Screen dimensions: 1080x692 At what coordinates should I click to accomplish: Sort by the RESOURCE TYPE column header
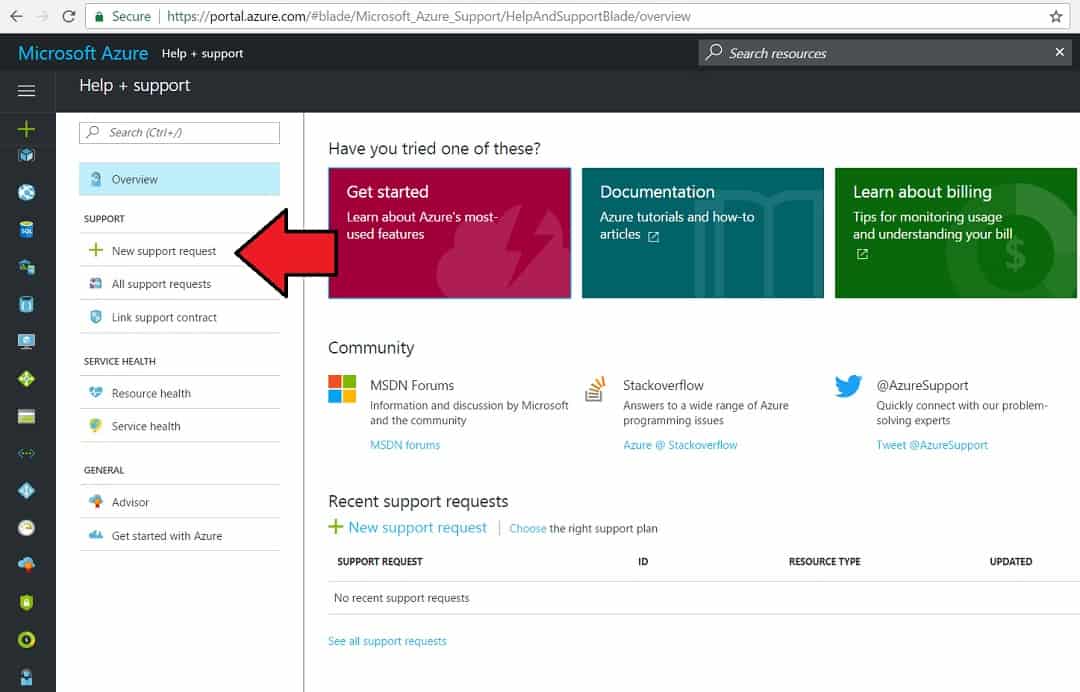pyautogui.click(x=824, y=561)
